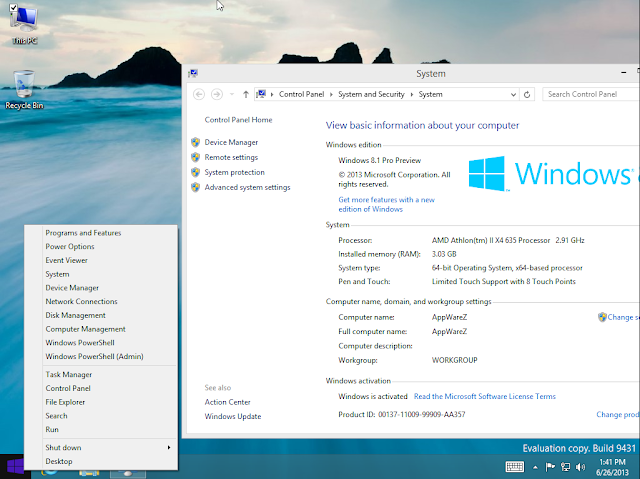
Task: Click Get more features with new edition link
Action: [386, 204]
